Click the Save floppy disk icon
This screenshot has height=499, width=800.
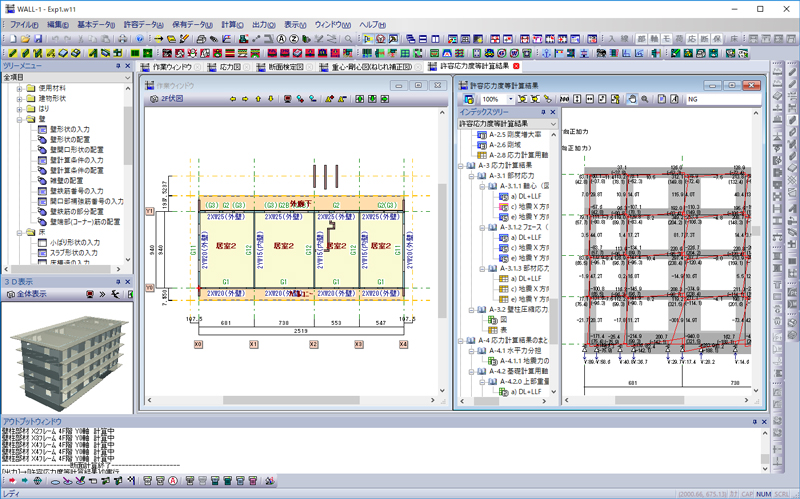37,38
